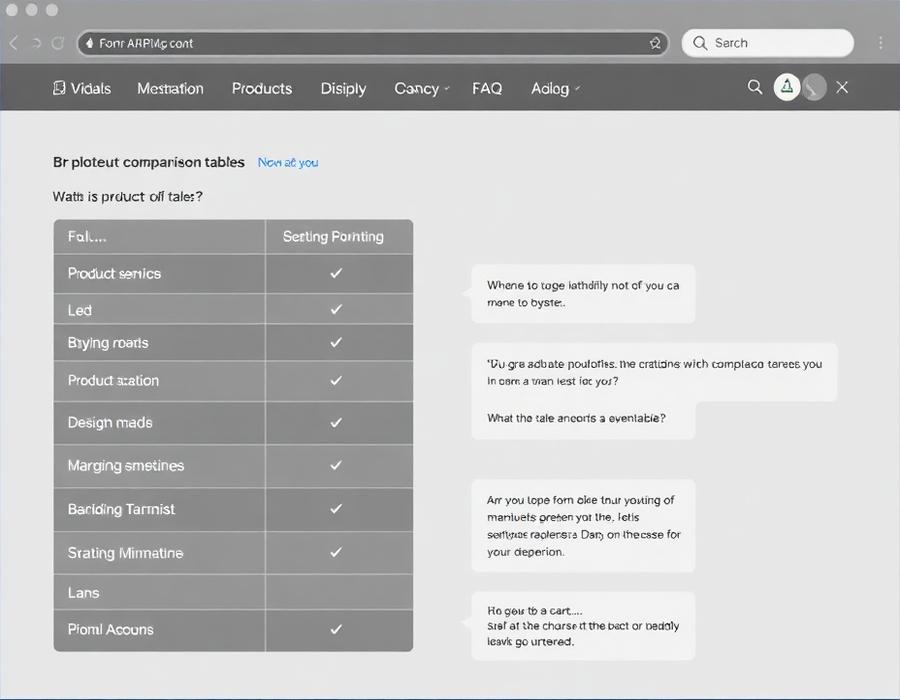900x700 pixels.
Task: Open site search from the navbar magnifier
Action: point(755,87)
